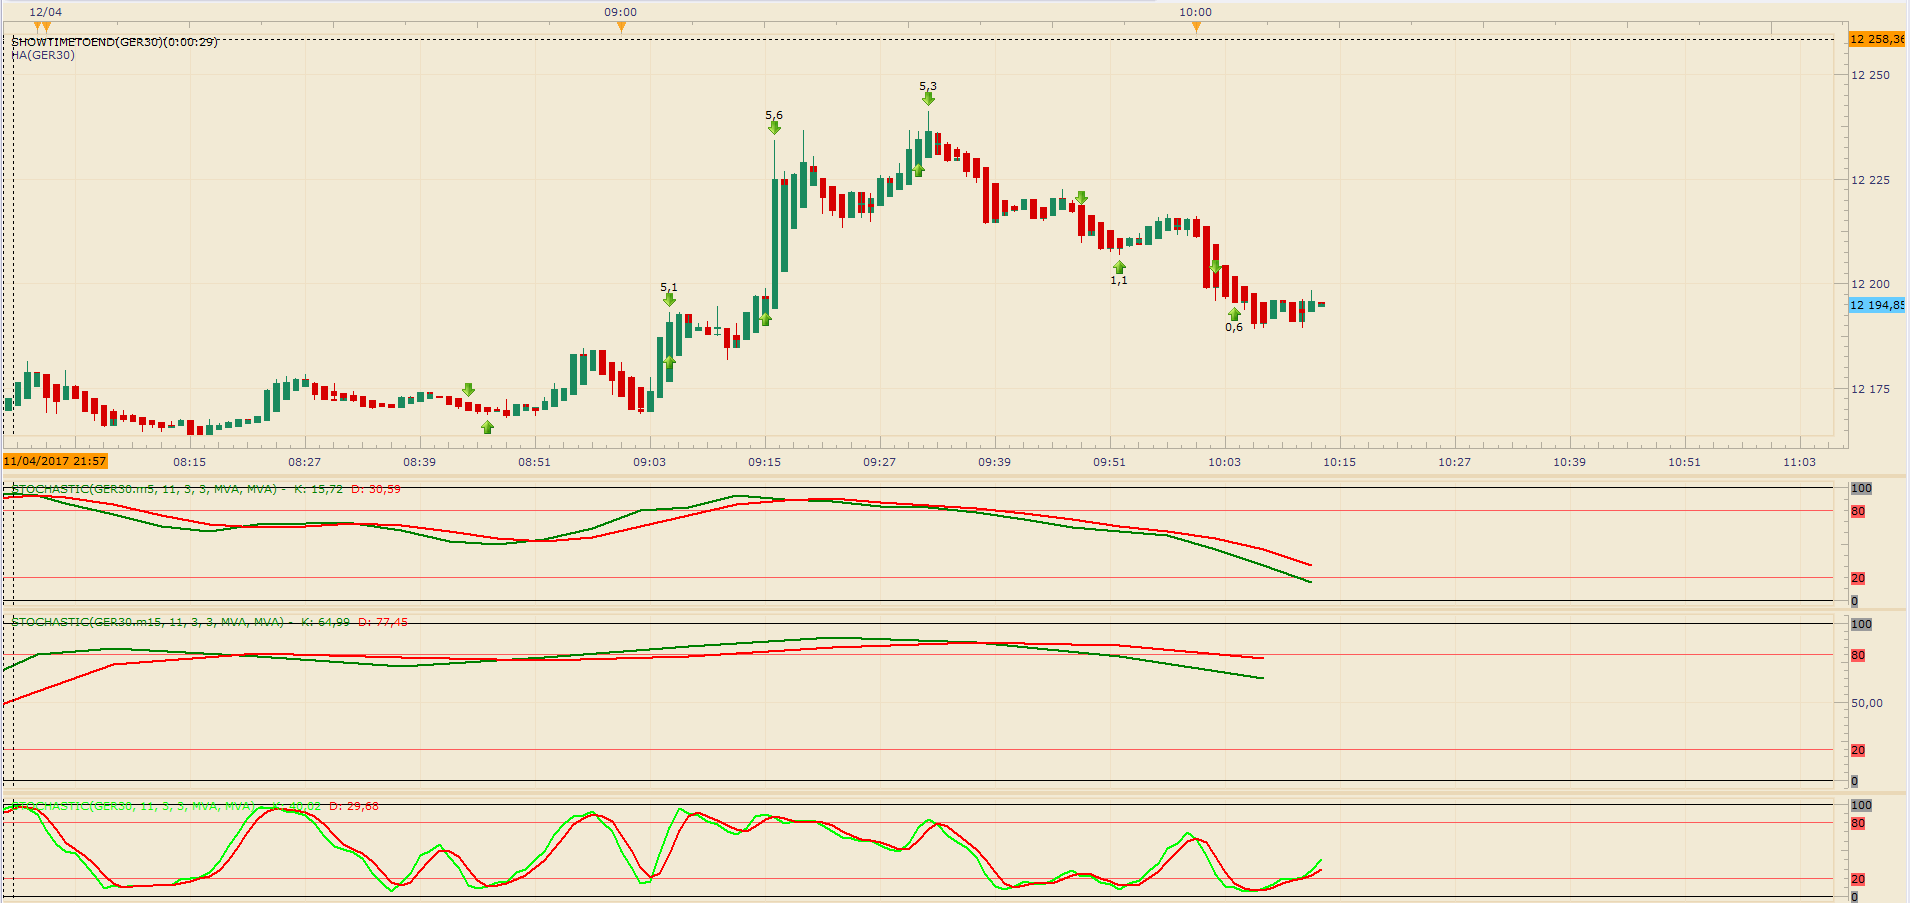1910x903 pixels.
Task: Select the STOCHASTIC GER30.m15 indicator title
Action: (147, 622)
